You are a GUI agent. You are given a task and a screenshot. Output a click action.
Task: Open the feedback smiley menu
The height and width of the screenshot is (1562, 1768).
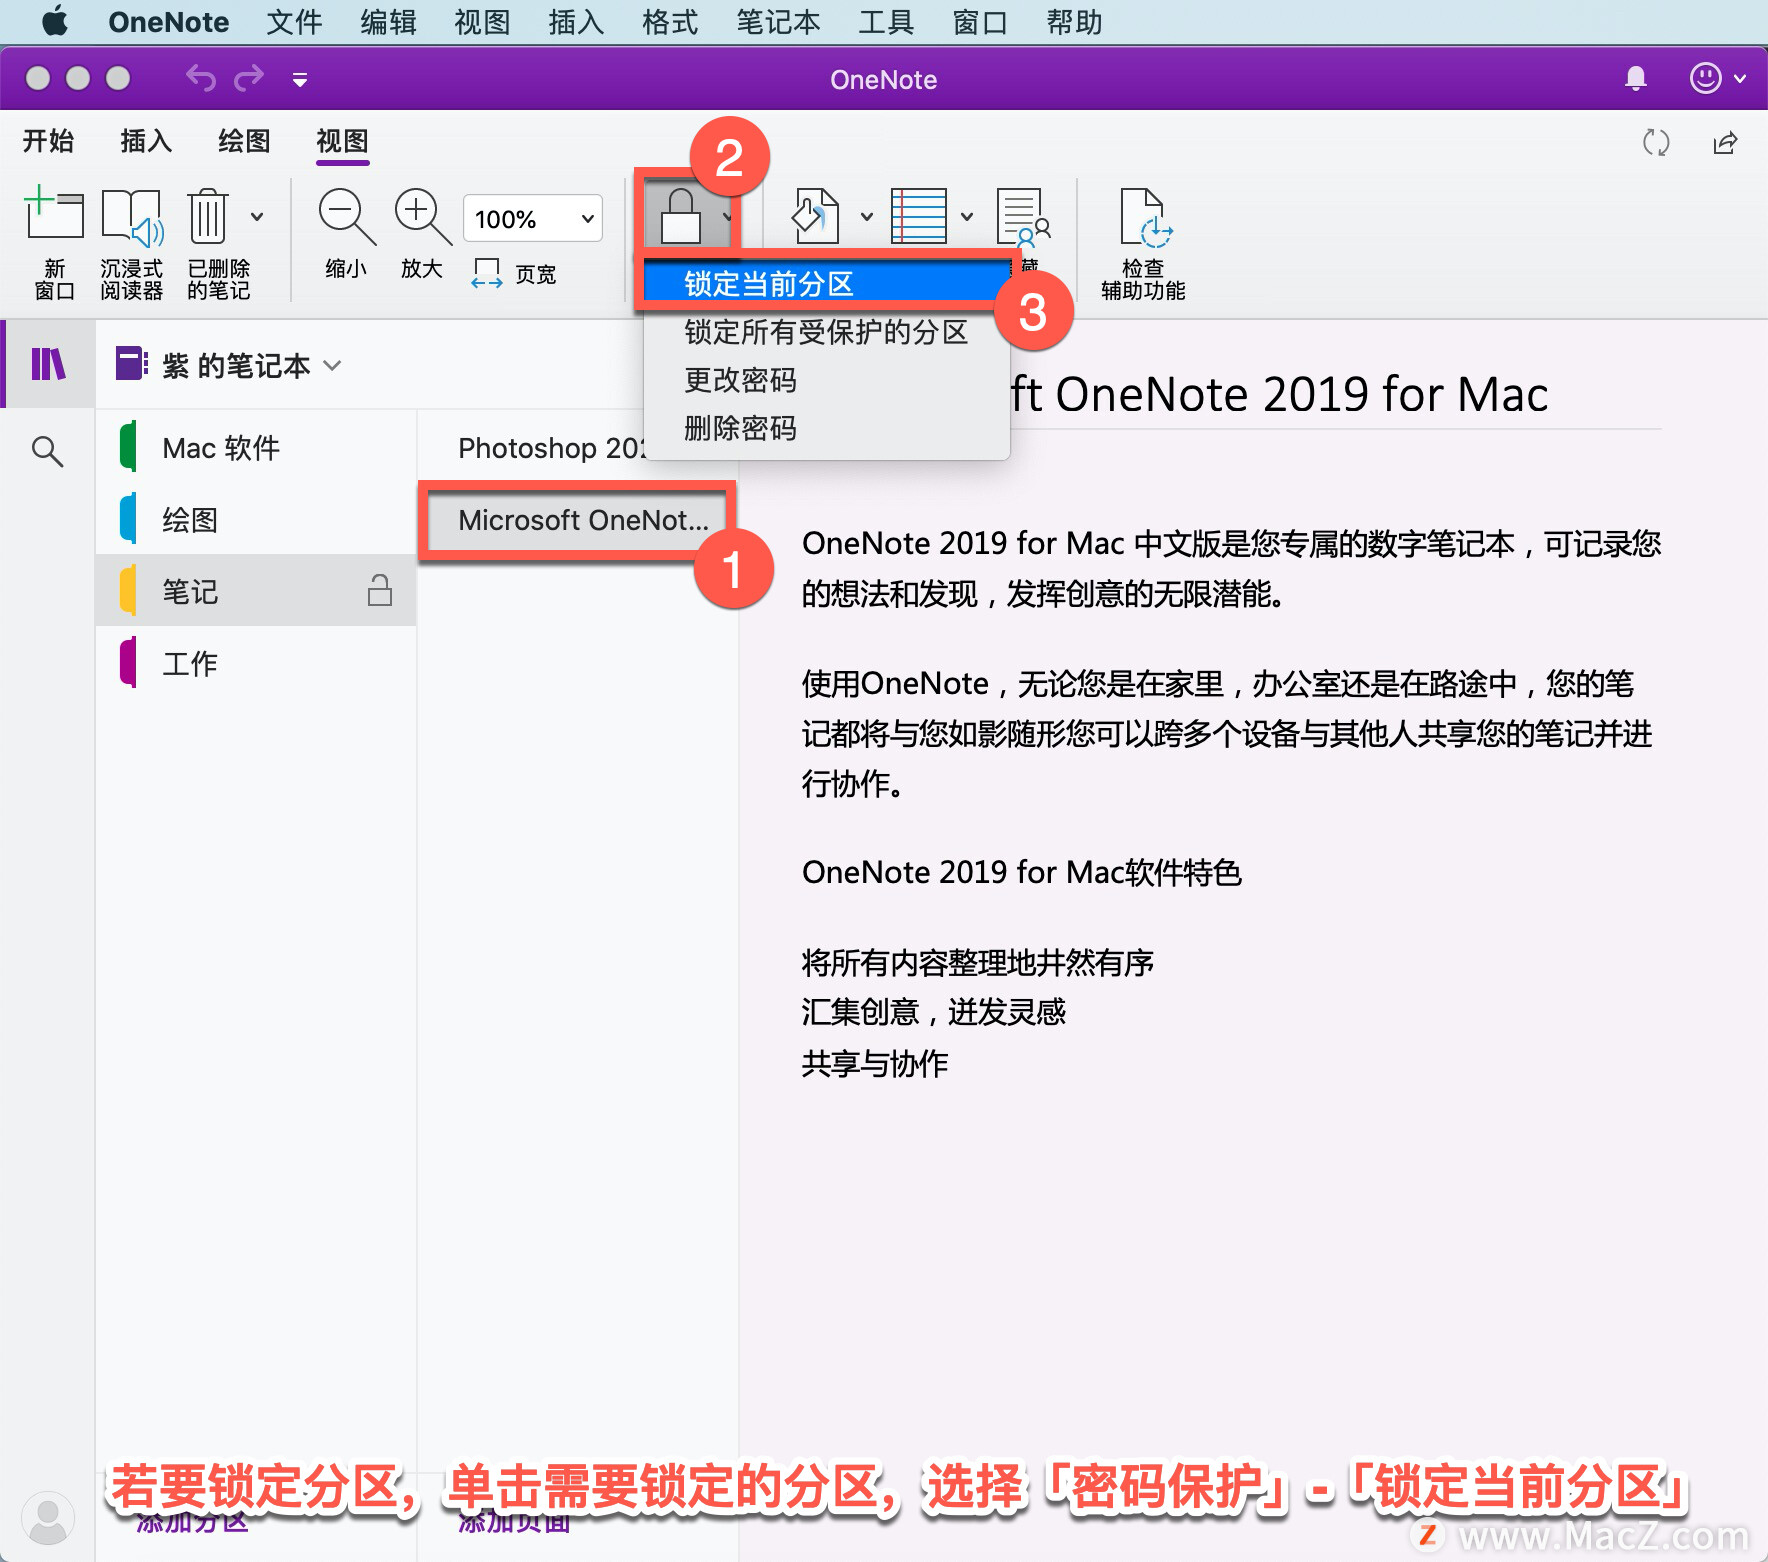[1717, 78]
